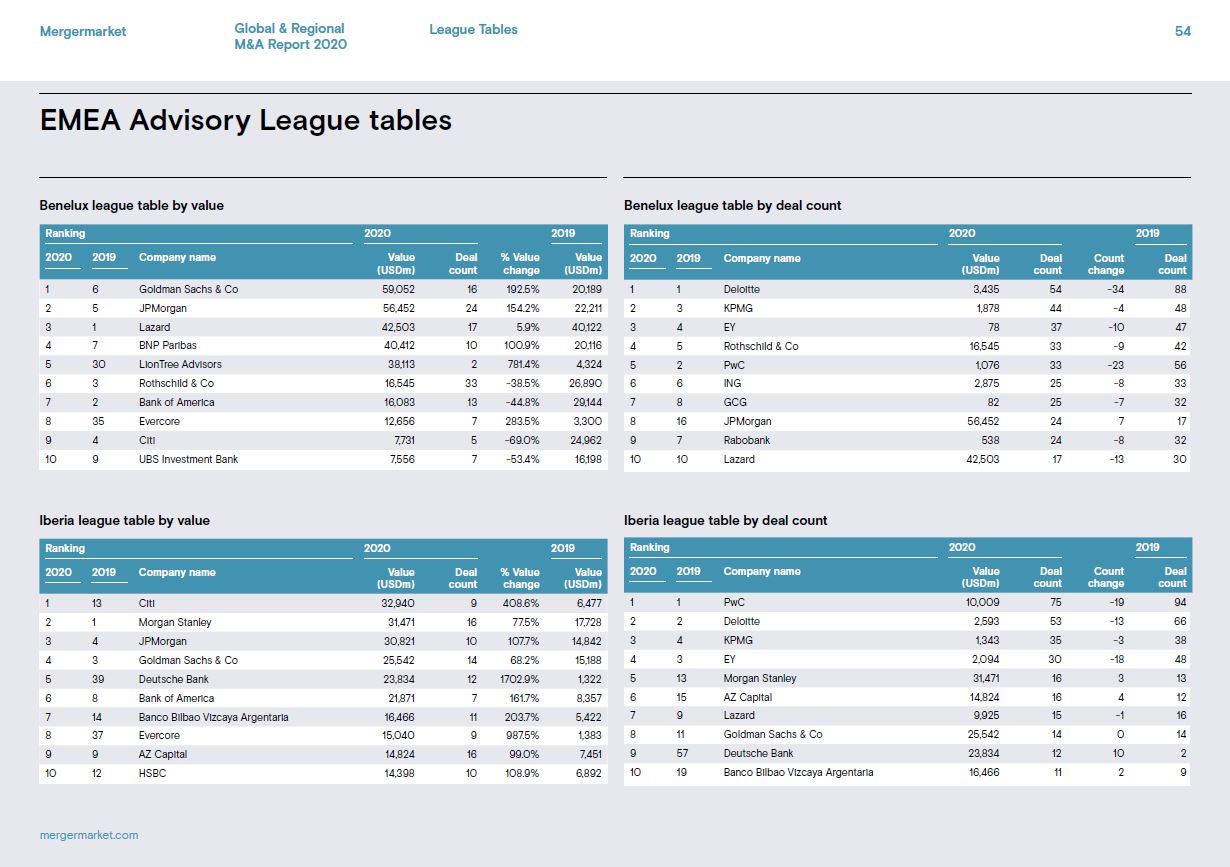Select the 'UBS Investment Bank' row name
This screenshot has width=1230, height=867.
click(188, 460)
